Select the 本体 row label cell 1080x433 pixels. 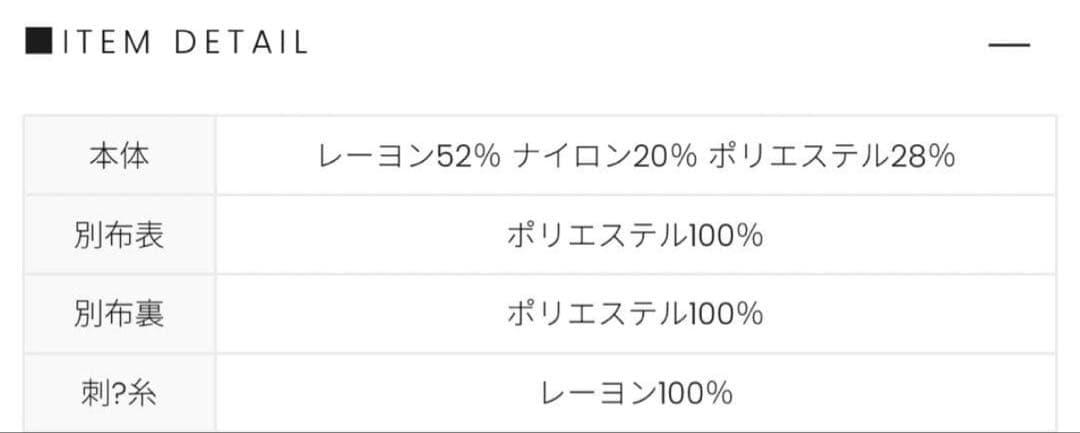pos(119,157)
